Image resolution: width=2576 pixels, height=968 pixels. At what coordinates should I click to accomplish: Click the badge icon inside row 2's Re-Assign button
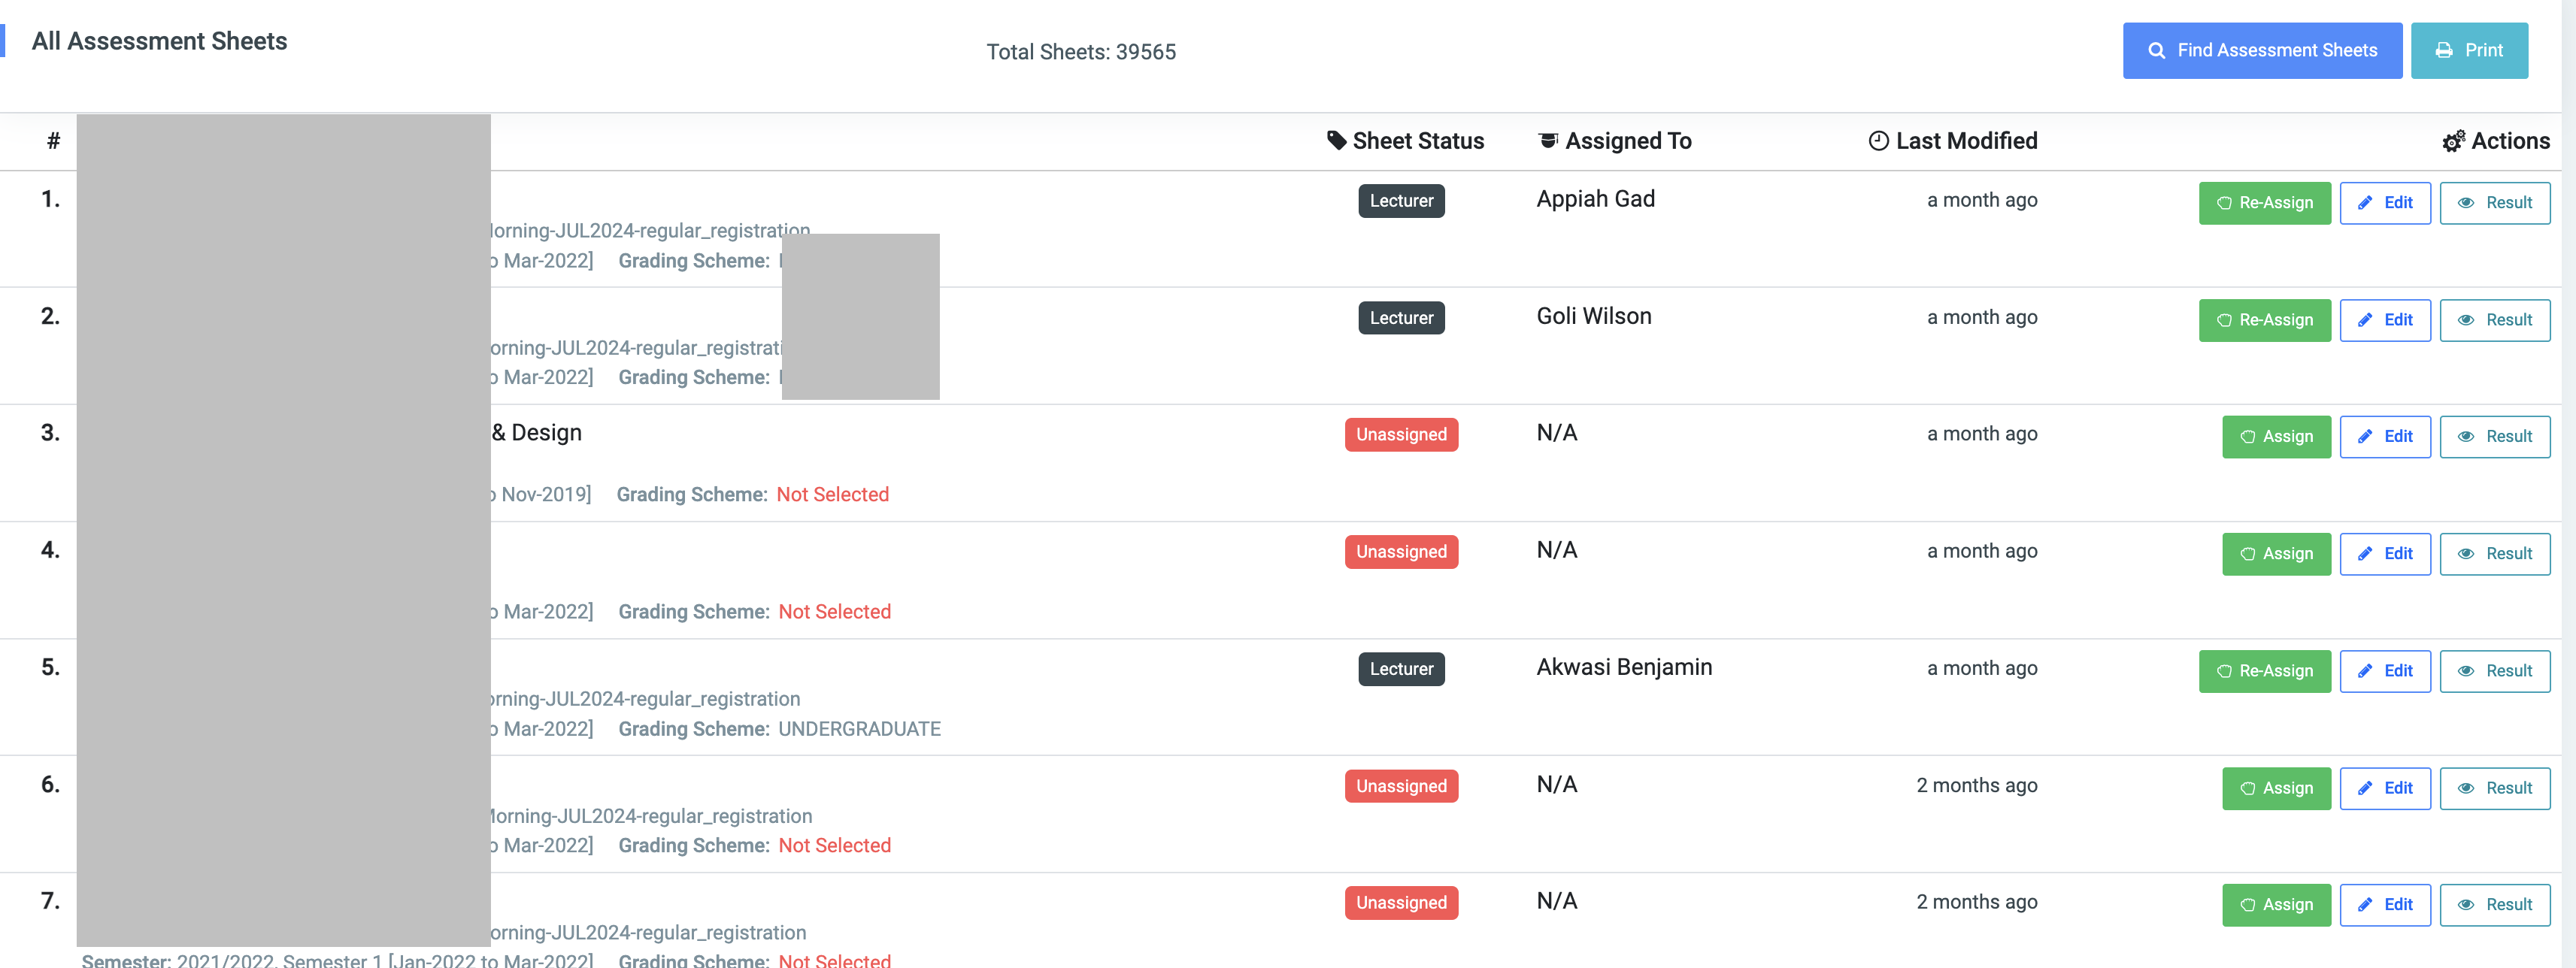click(2224, 320)
